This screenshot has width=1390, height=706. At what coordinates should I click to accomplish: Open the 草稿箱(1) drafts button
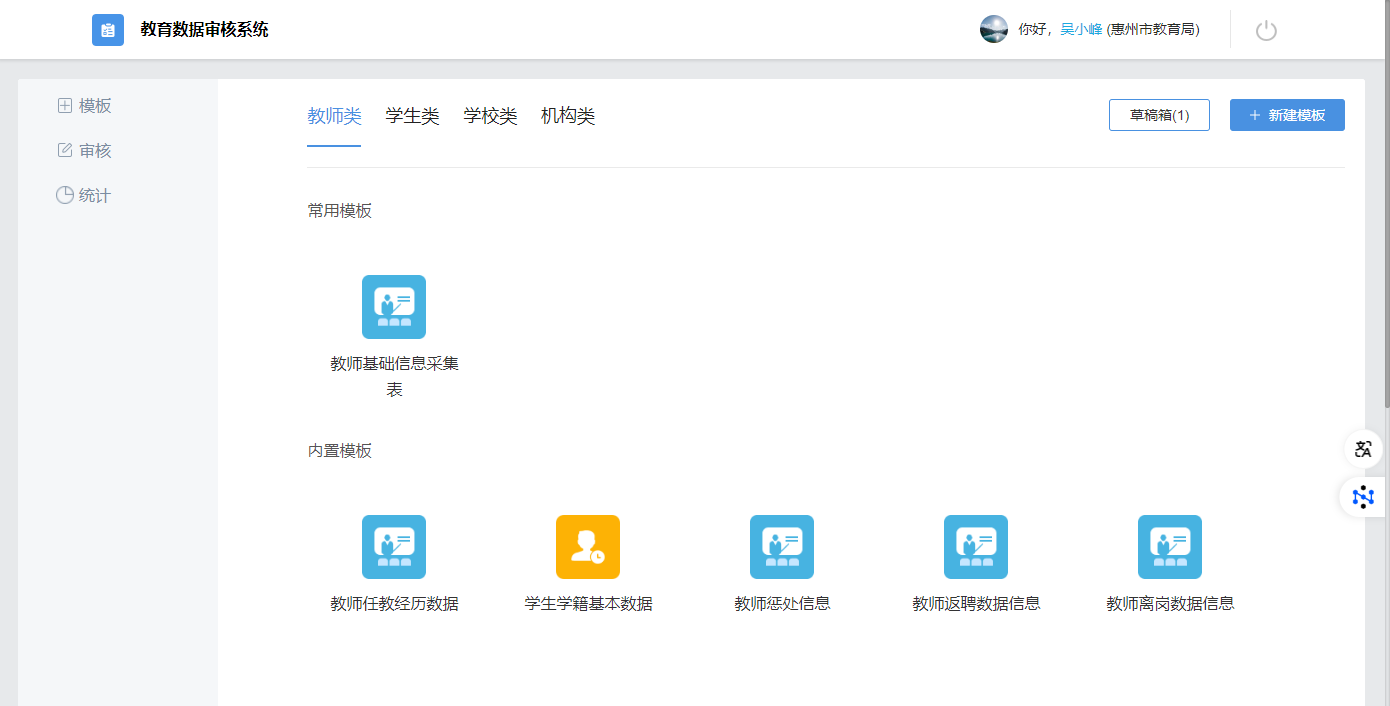pos(1159,115)
